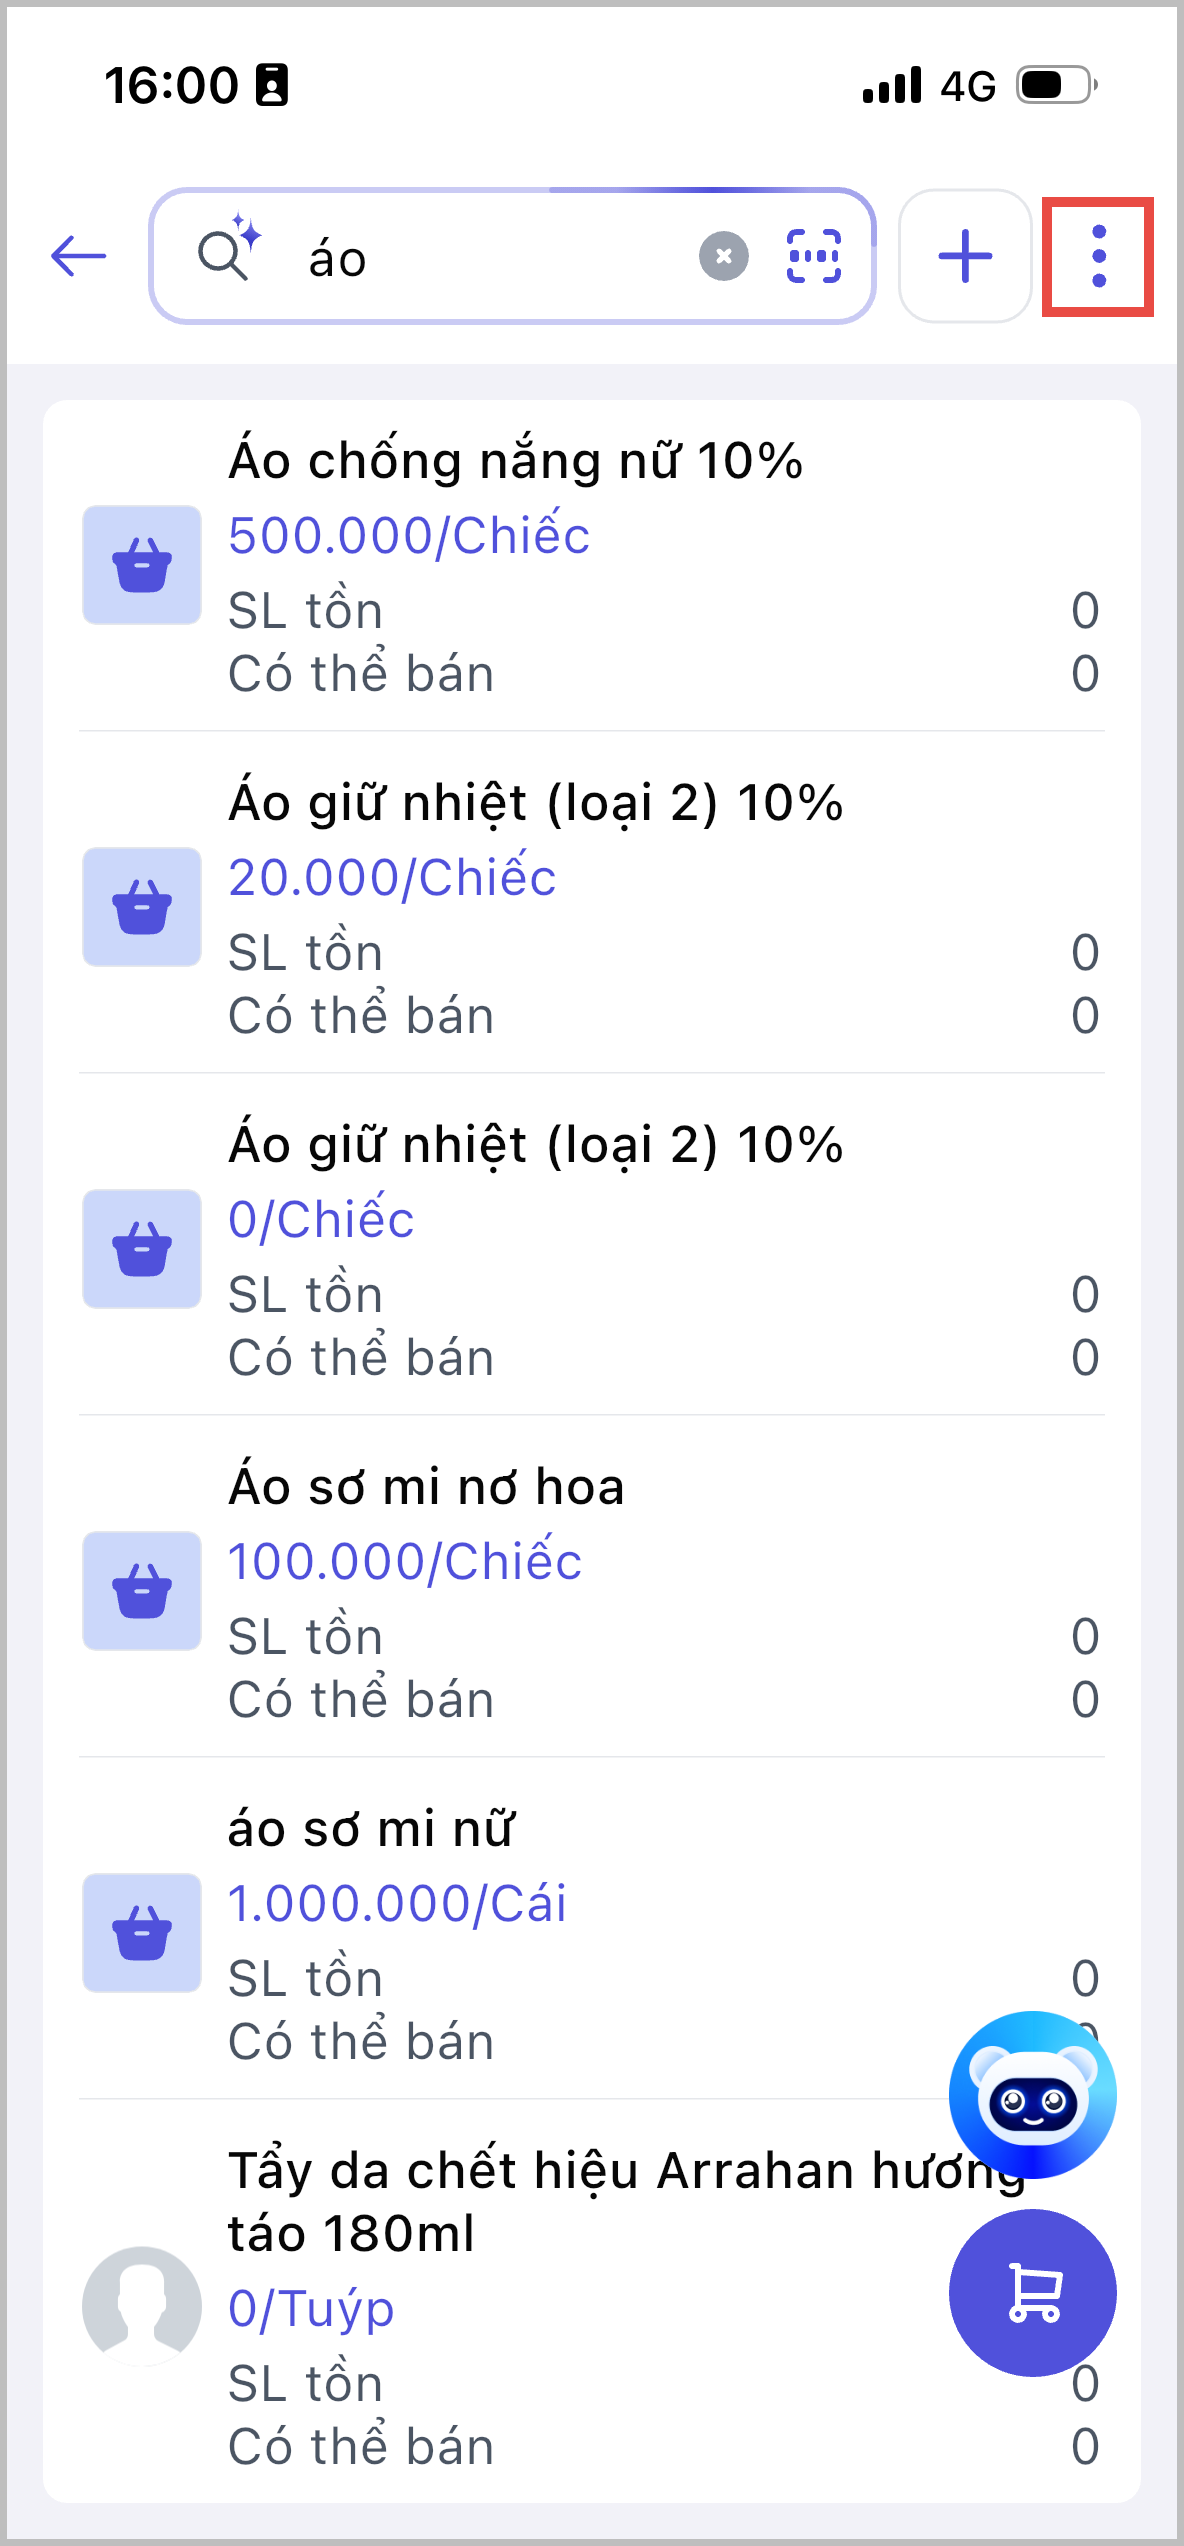1184x2546 pixels.
Task: Tap basket icon of Áo sơ mi nơ hoa
Action: pos(142,1591)
